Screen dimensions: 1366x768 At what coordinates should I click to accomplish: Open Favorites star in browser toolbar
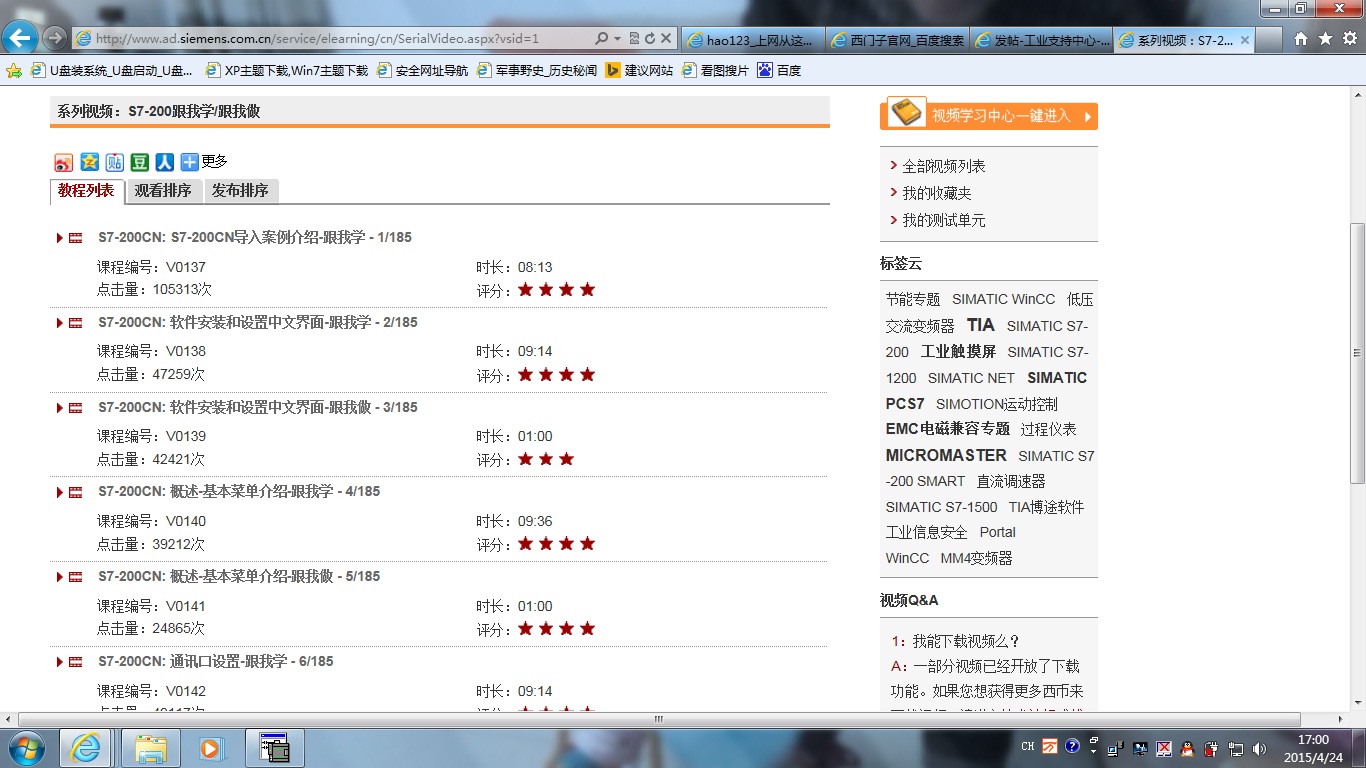pos(1325,39)
